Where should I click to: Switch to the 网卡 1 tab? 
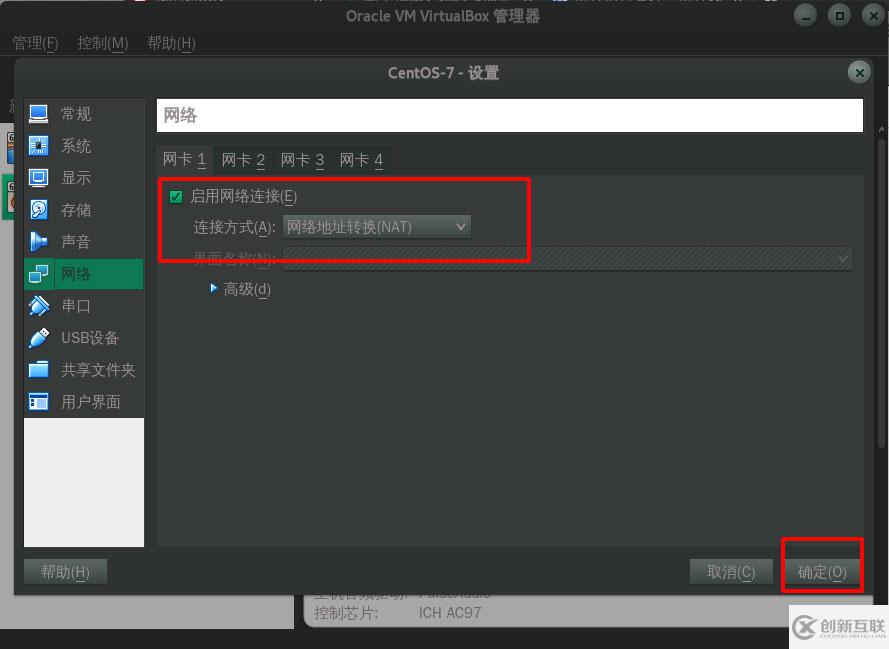pyautogui.click(x=184, y=160)
